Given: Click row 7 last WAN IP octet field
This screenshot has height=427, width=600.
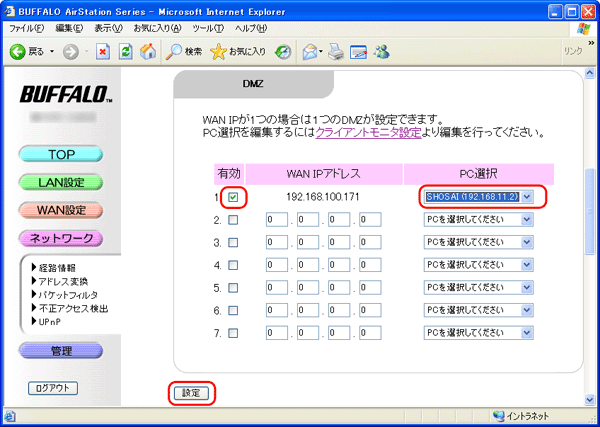Looking at the screenshot, I should point(370,333).
